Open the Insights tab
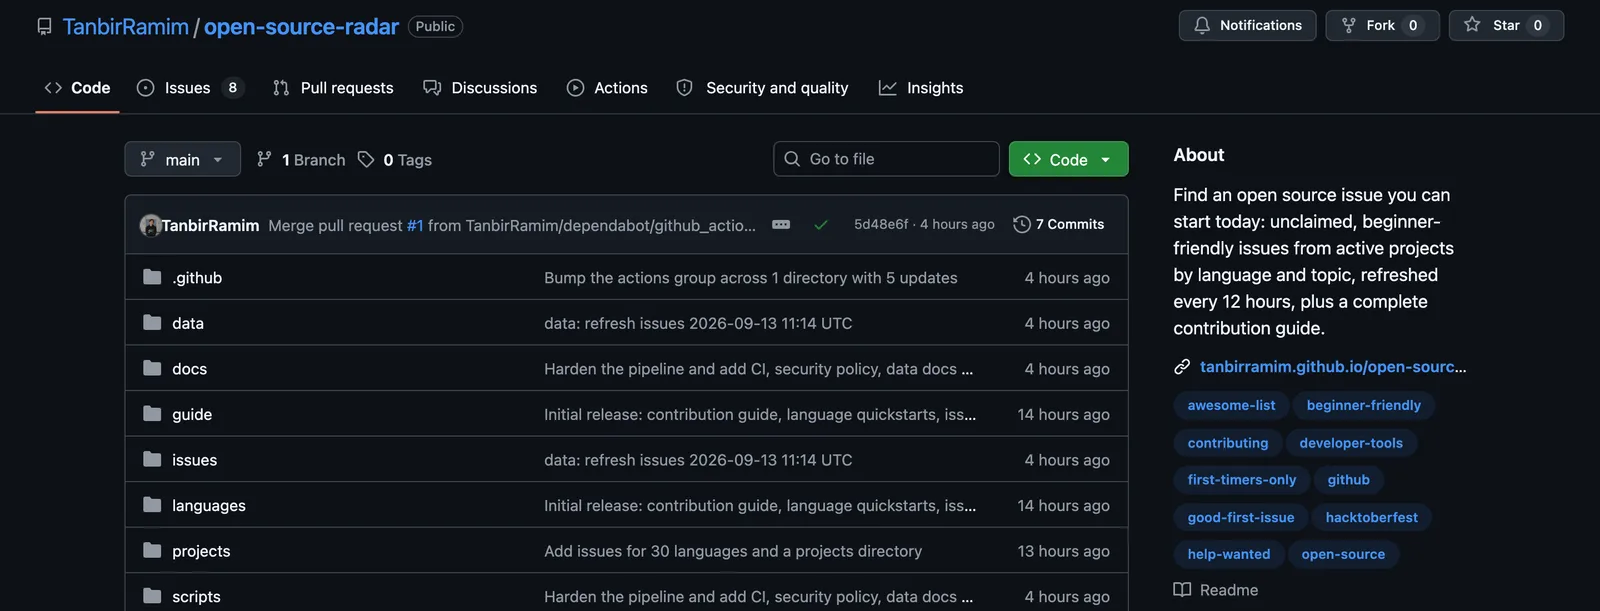 pyautogui.click(x=921, y=88)
